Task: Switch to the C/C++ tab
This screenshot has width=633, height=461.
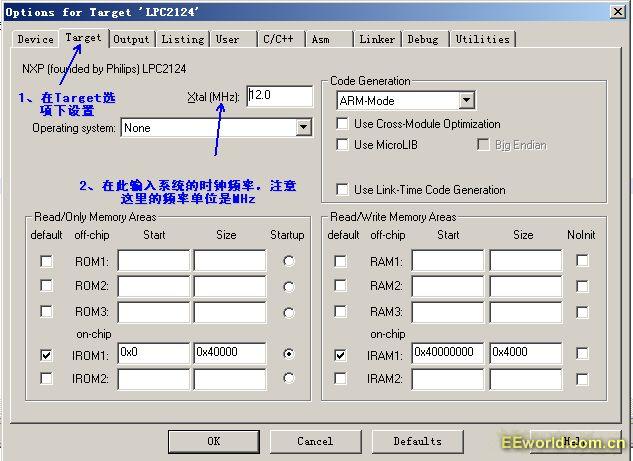Action: [279, 39]
